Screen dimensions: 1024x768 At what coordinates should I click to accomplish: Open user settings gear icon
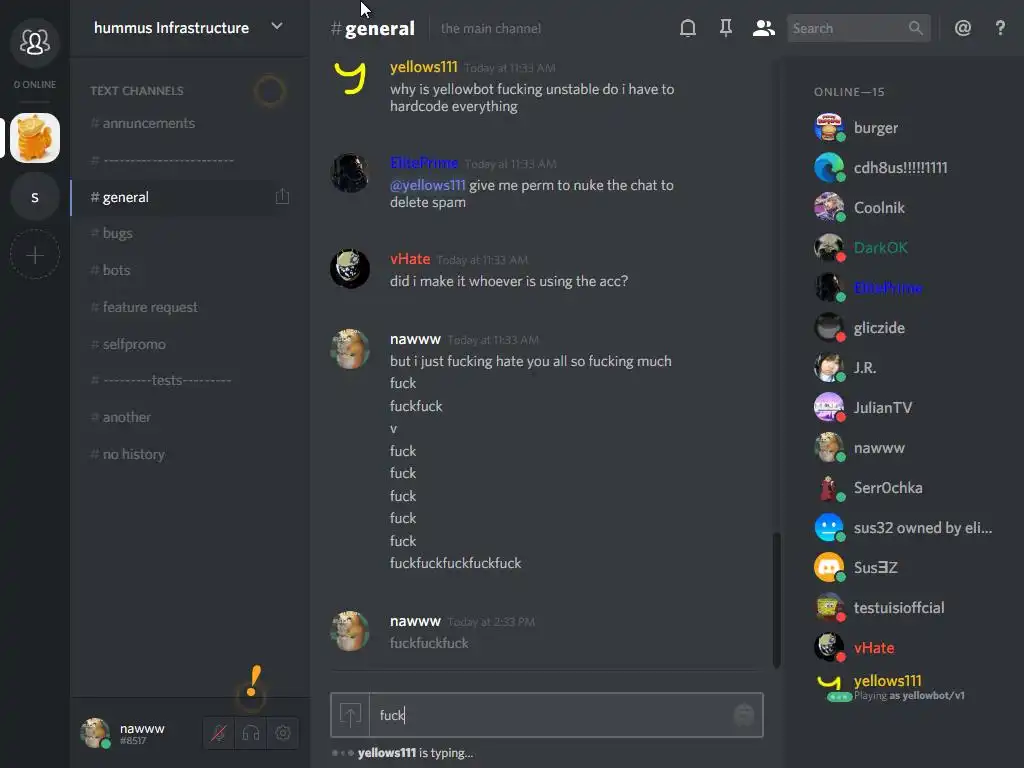click(283, 733)
